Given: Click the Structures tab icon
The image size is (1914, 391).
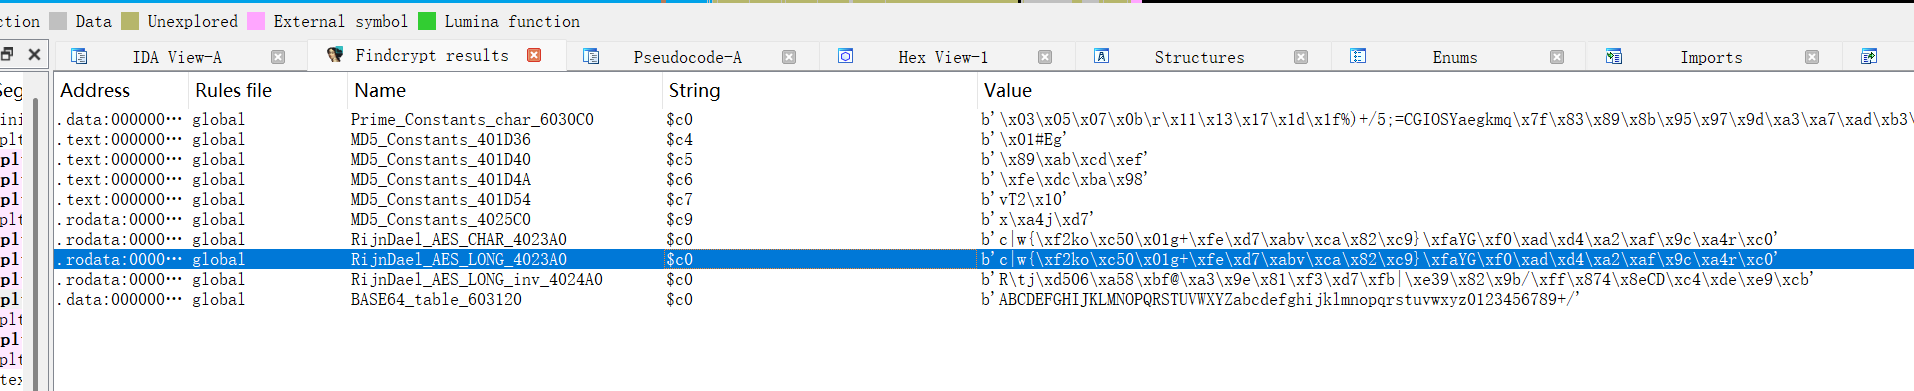Looking at the screenshot, I should tap(1101, 56).
